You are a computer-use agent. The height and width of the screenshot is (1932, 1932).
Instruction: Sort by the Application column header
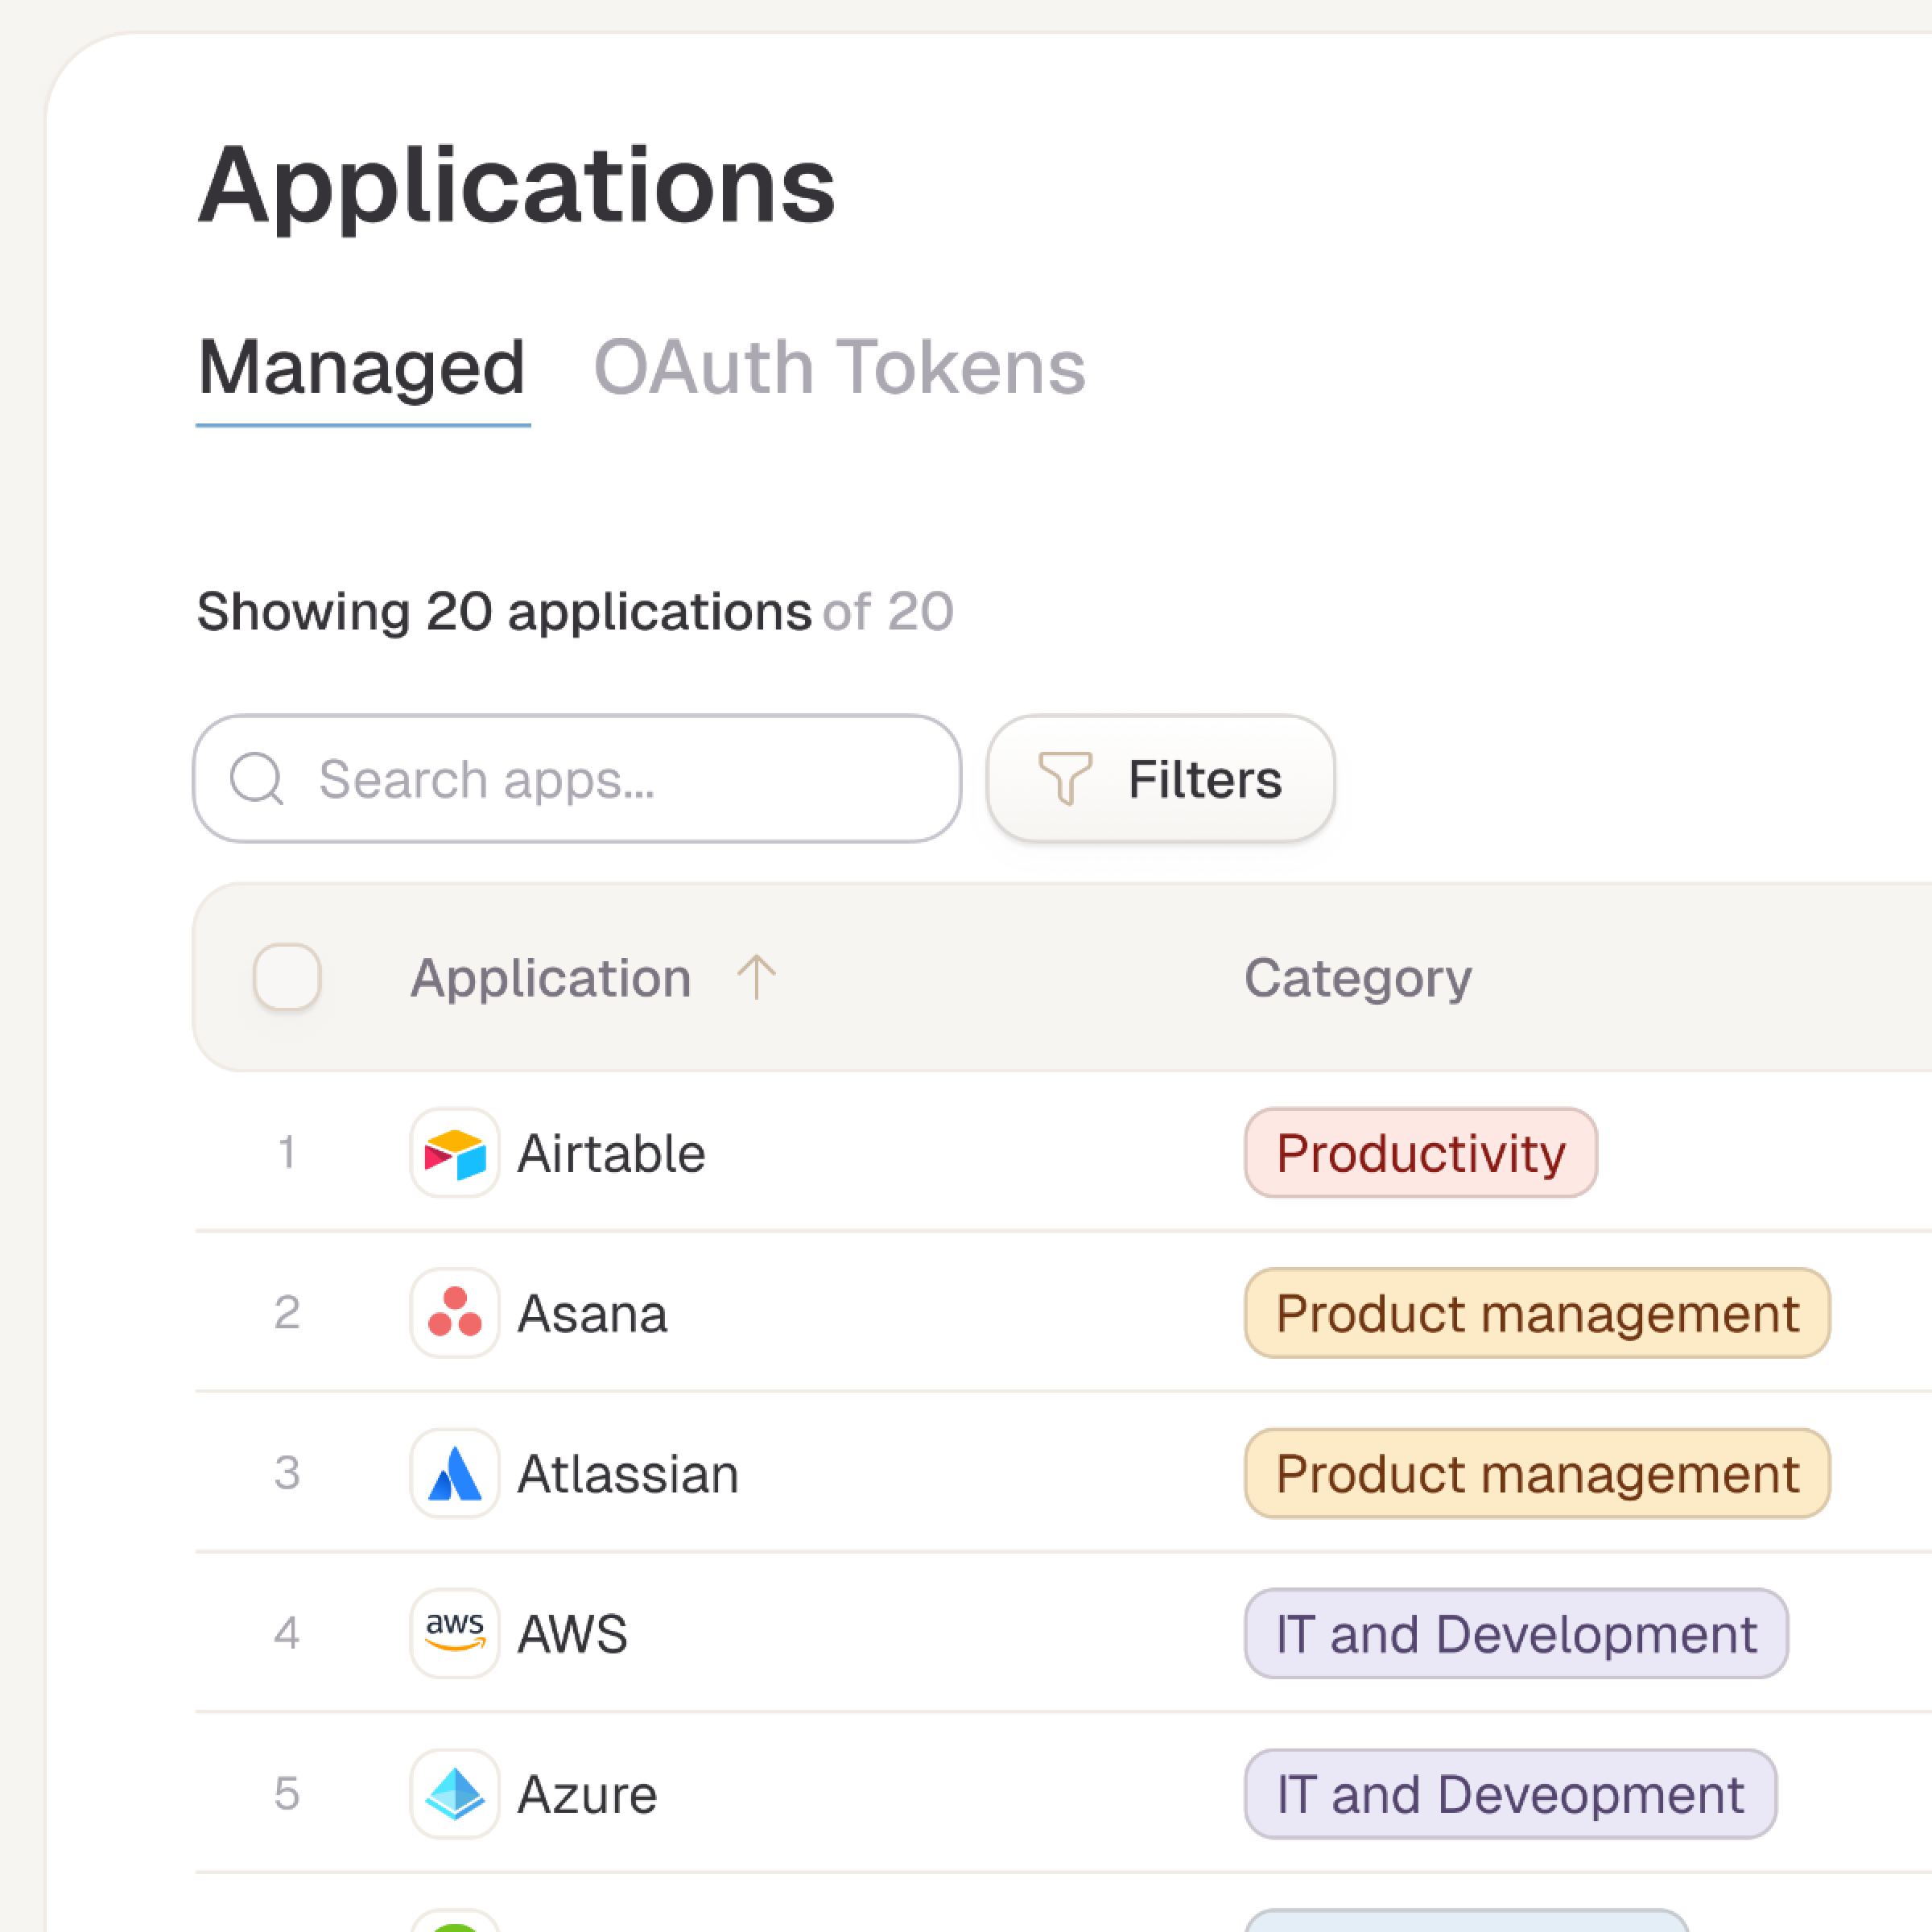(551, 977)
